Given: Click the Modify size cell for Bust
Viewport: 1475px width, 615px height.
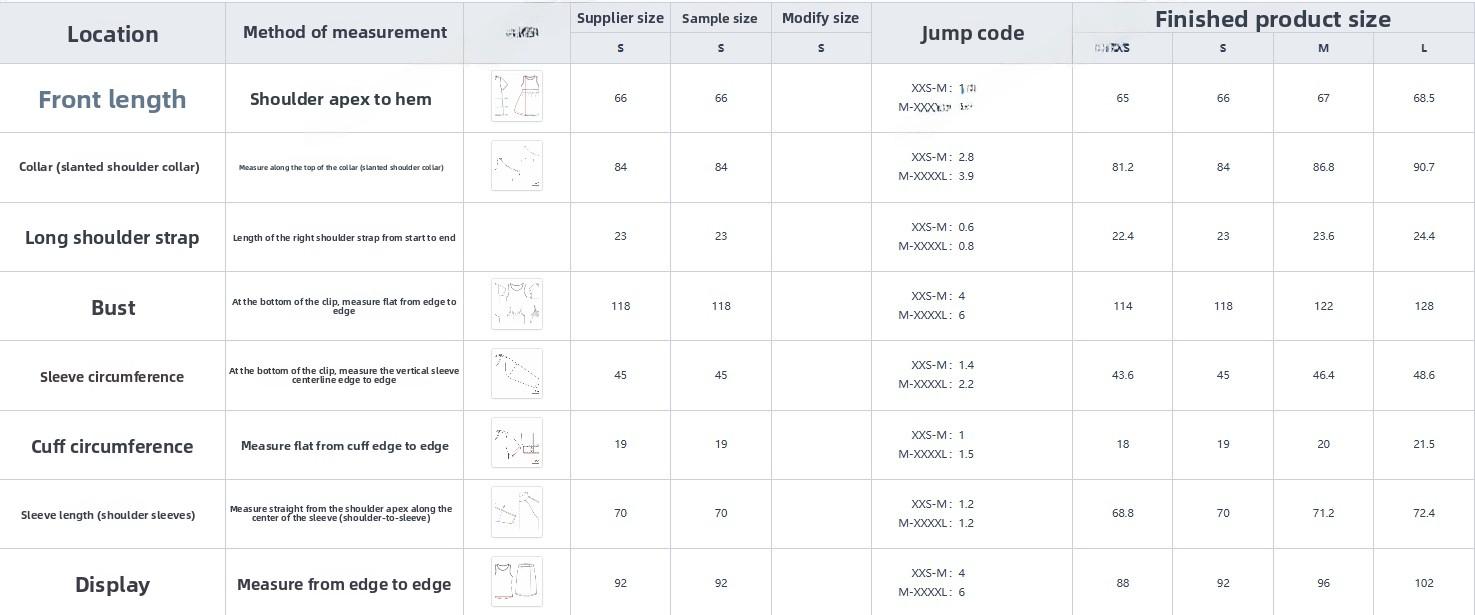Looking at the screenshot, I should (x=820, y=306).
